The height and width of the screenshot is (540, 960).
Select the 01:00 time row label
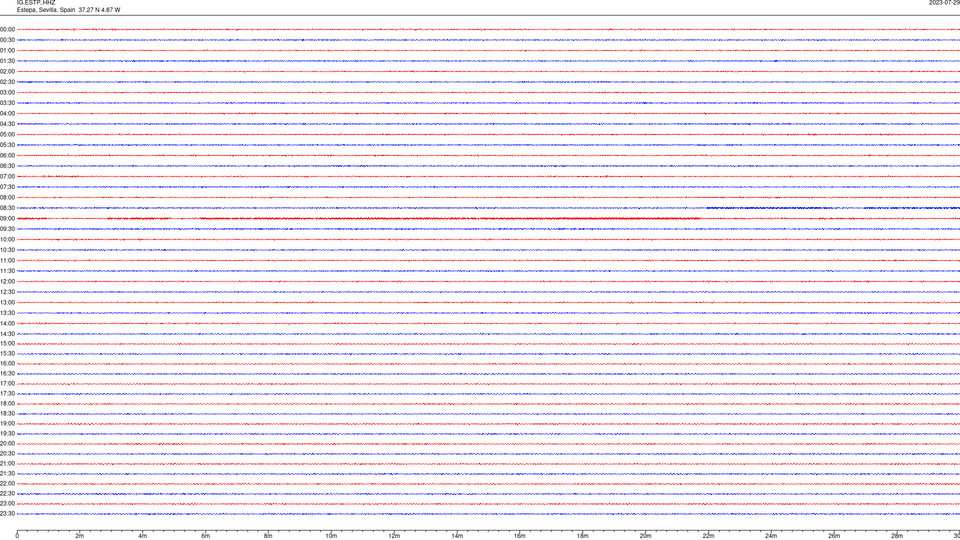pos(7,50)
